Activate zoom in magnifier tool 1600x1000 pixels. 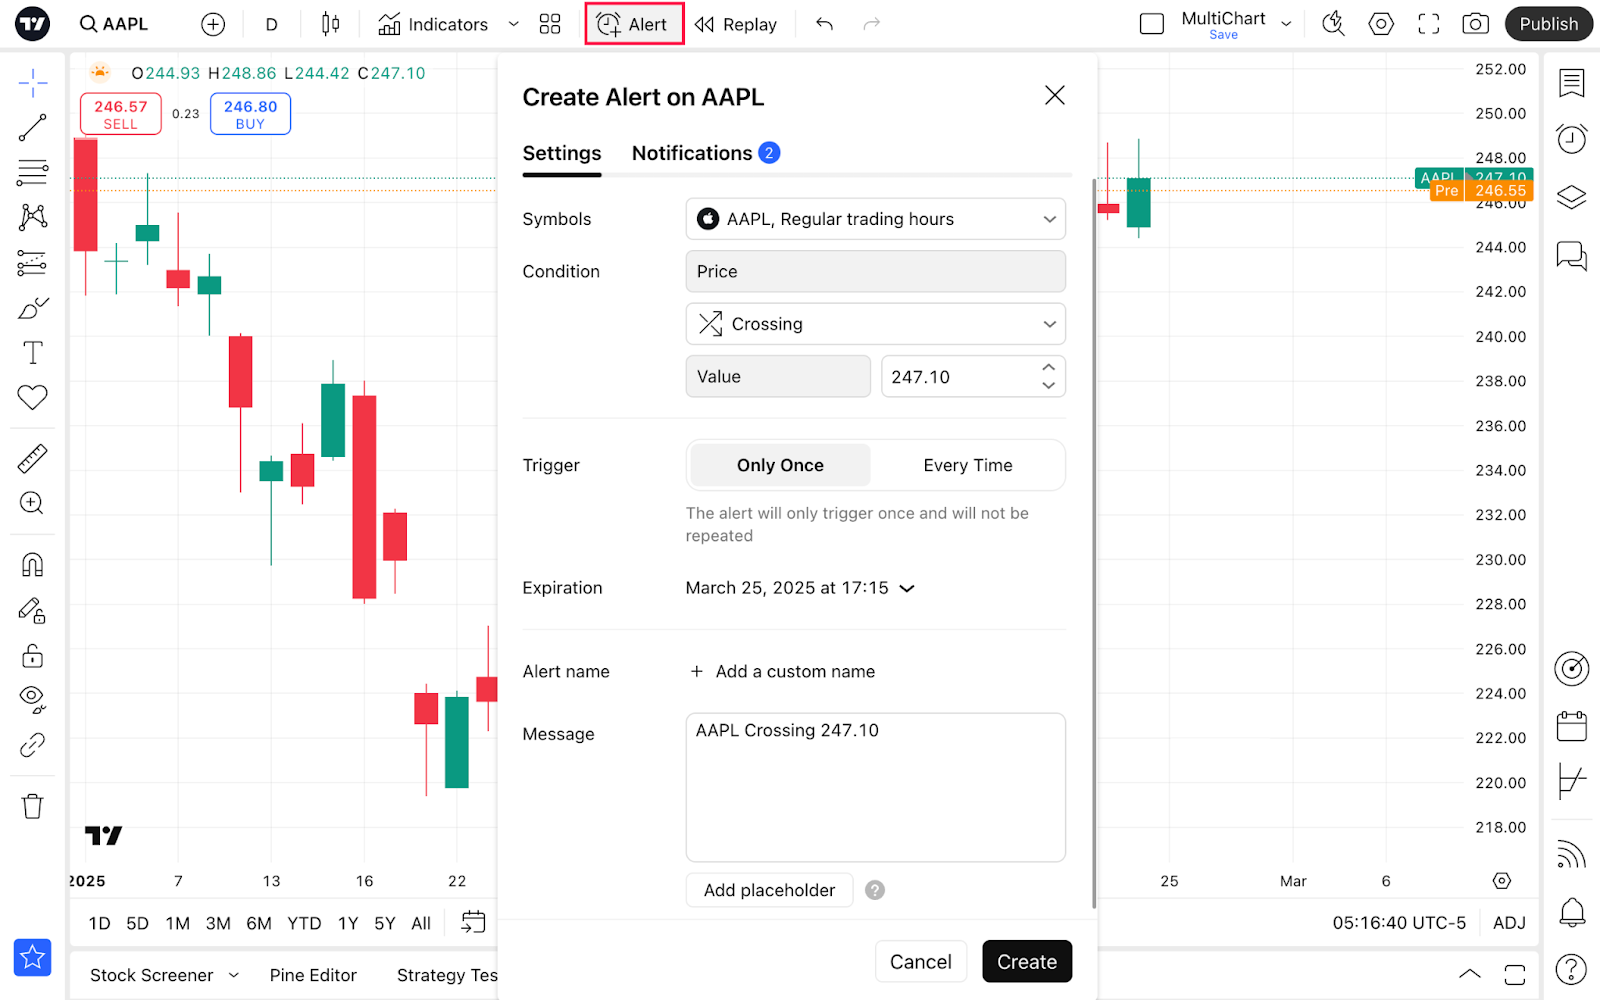pos(33,503)
